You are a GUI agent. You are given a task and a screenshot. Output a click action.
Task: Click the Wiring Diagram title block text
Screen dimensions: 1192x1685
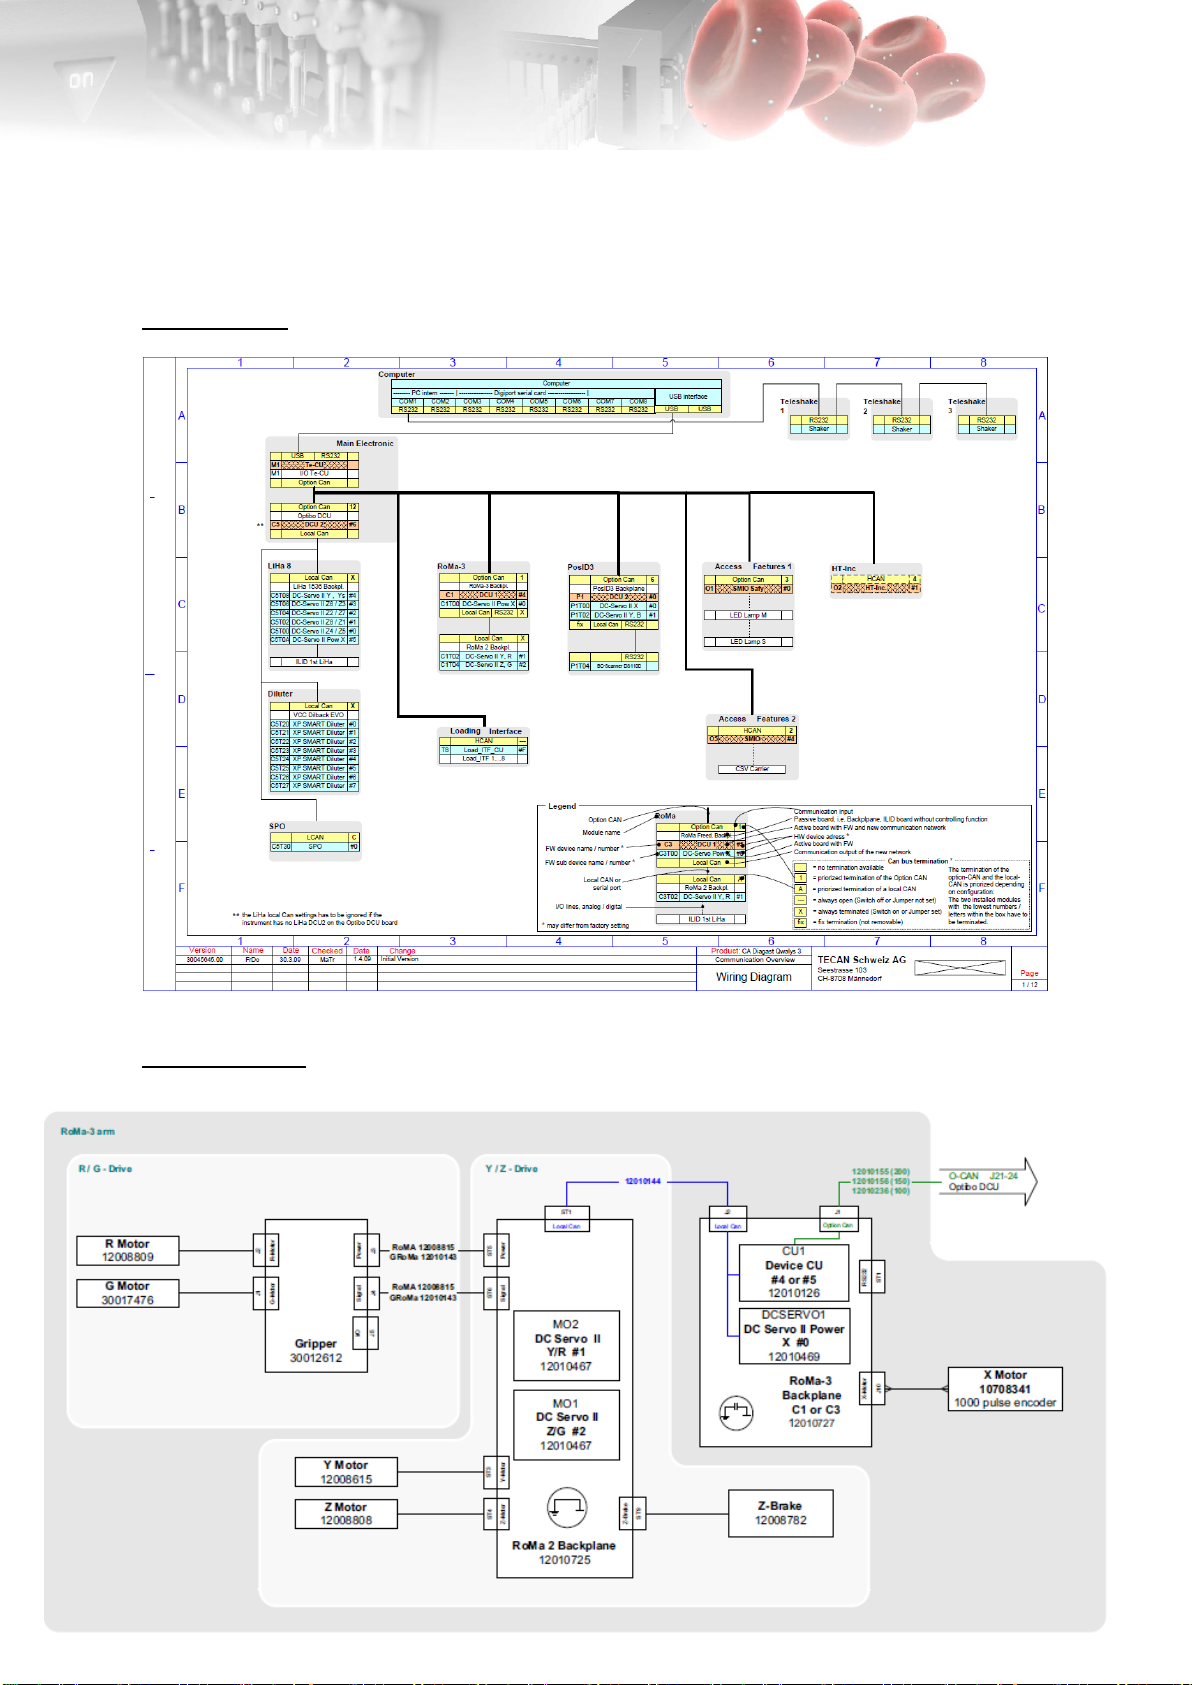[x=753, y=977]
